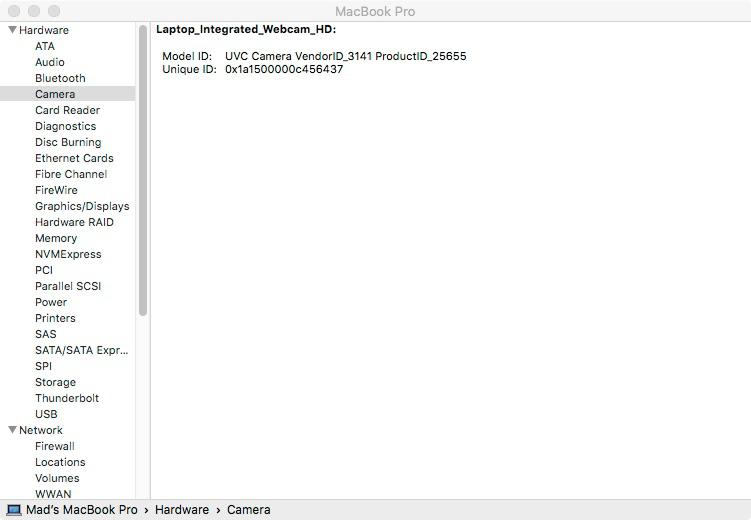Image resolution: width=751 pixels, height=520 pixels.
Task: Select SAS in the sidebar
Action: tap(46, 334)
